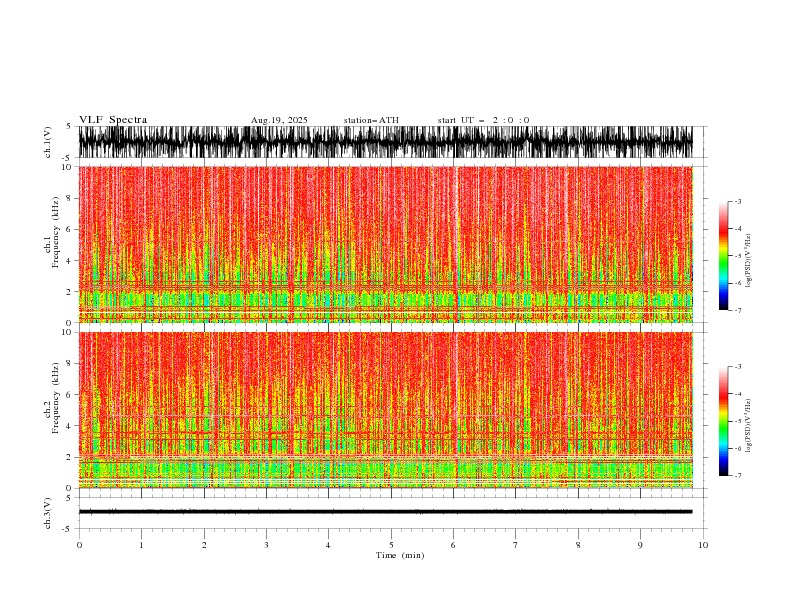Click '-7' label on ch.1 color bar
This screenshot has width=792, height=612.
point(738,310)
